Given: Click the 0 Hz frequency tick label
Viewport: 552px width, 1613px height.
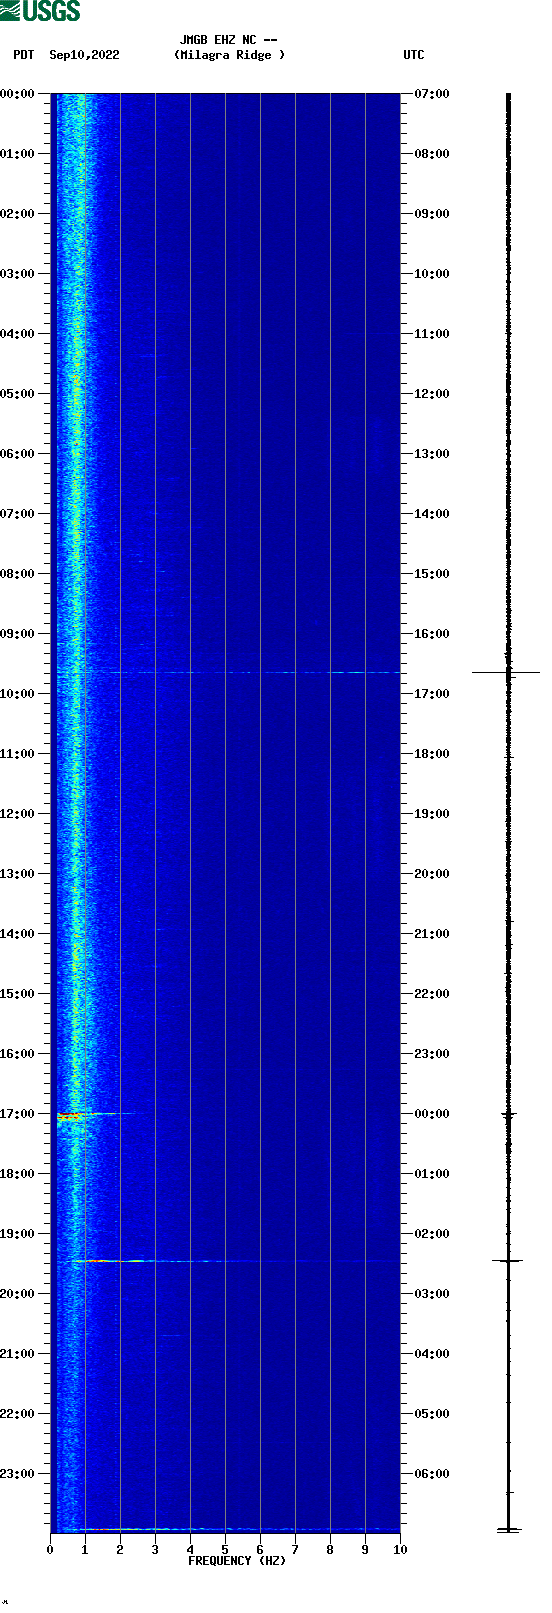Looking at the screenshot, I should click(50, 1550).
